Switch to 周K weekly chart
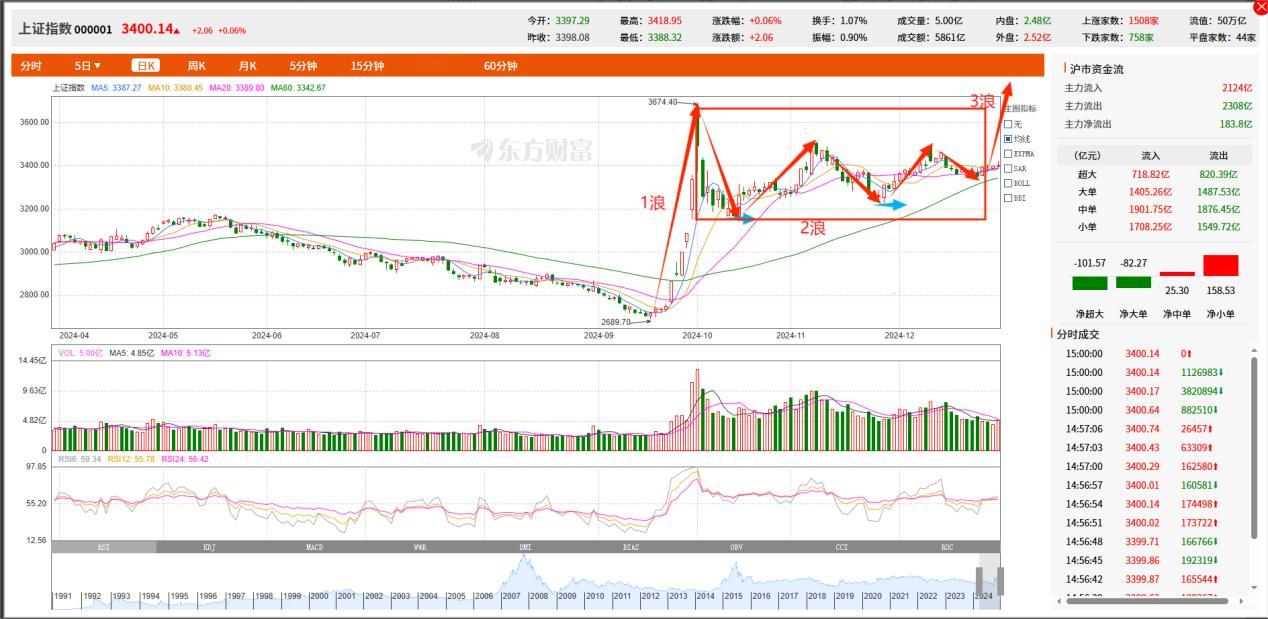This screenshot has height=619, width=1268. pyautogui.click(x=197, y=66)
